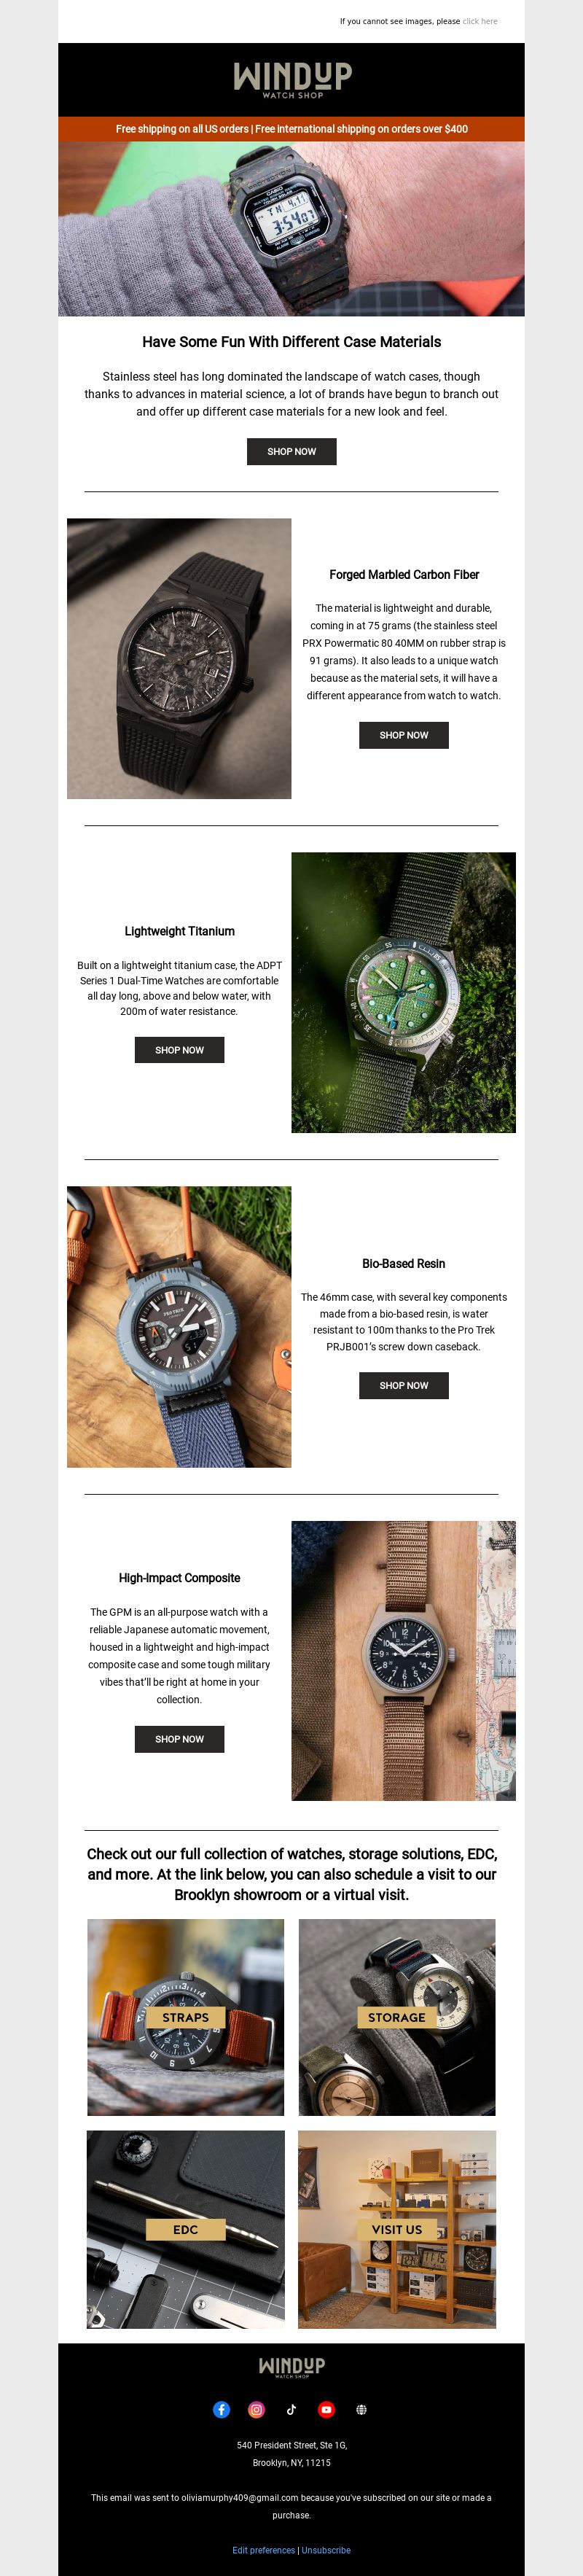Open the website globe icon
The image size is (583, 2576).
[x=361, y=2409]
